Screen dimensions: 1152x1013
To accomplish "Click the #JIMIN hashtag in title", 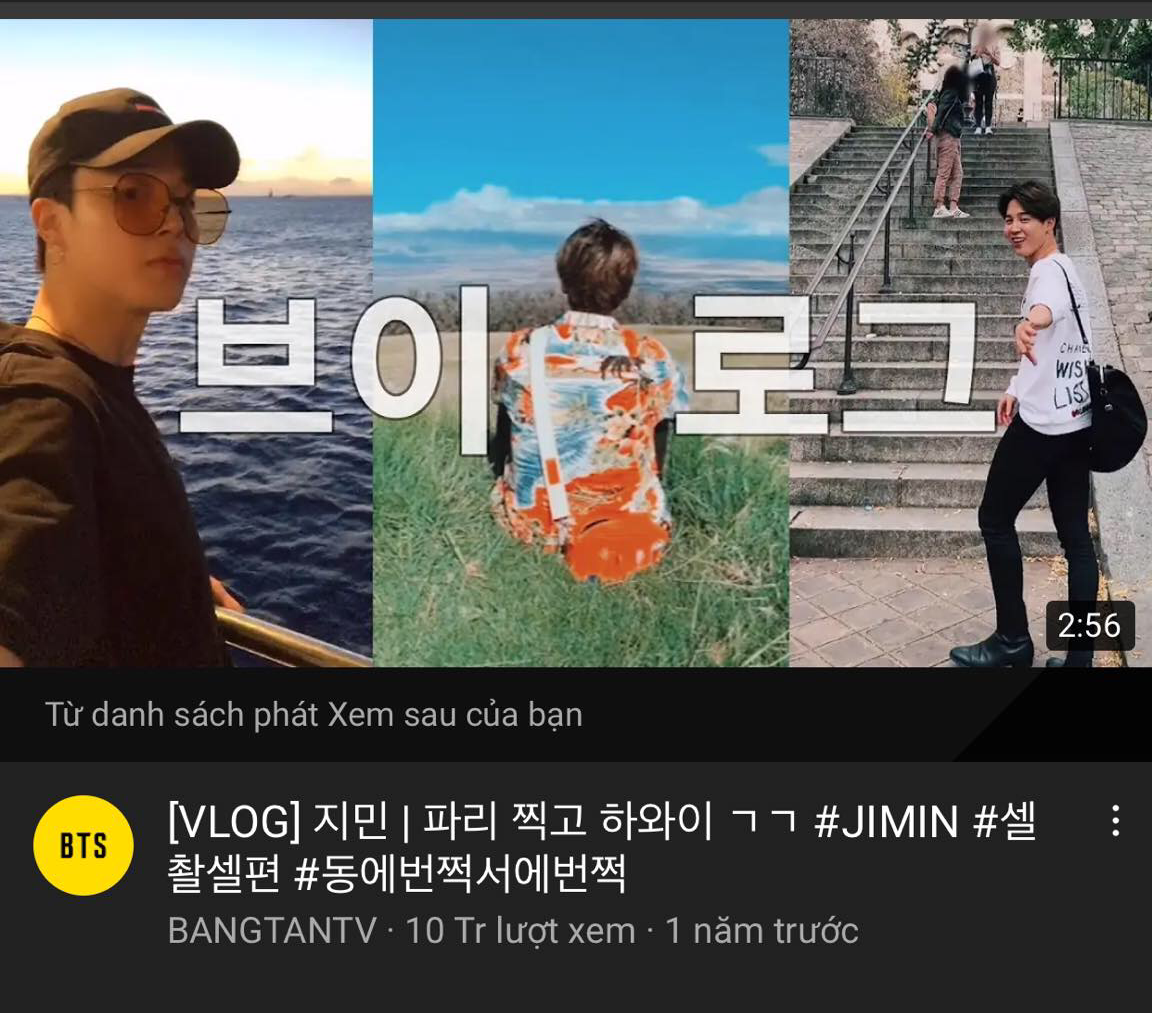I will pyautogui.click(x=886, y=821).
